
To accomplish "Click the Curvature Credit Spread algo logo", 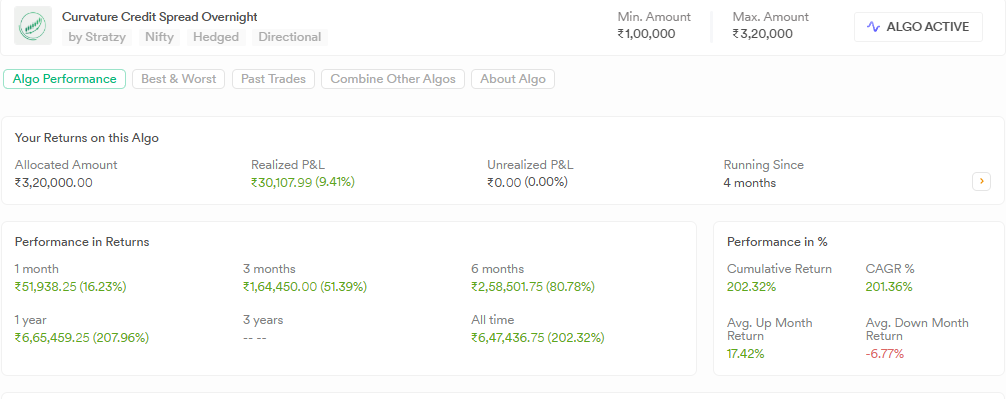I will pyautogui.click(x=33, y=26).
